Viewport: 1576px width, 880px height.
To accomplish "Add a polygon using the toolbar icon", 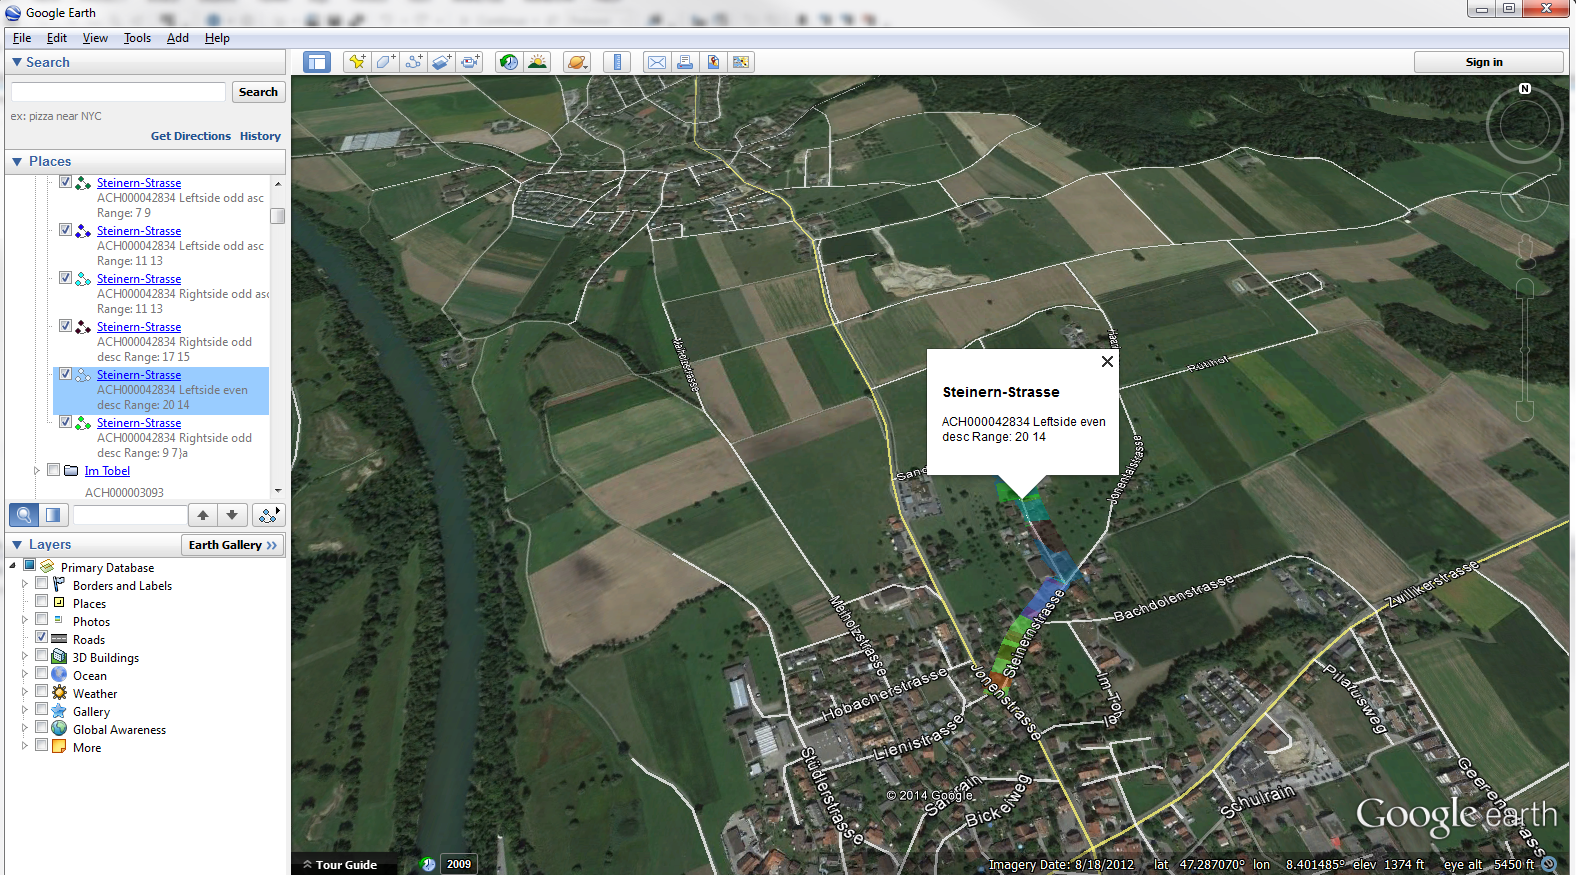I will click(x=385, y=62).
